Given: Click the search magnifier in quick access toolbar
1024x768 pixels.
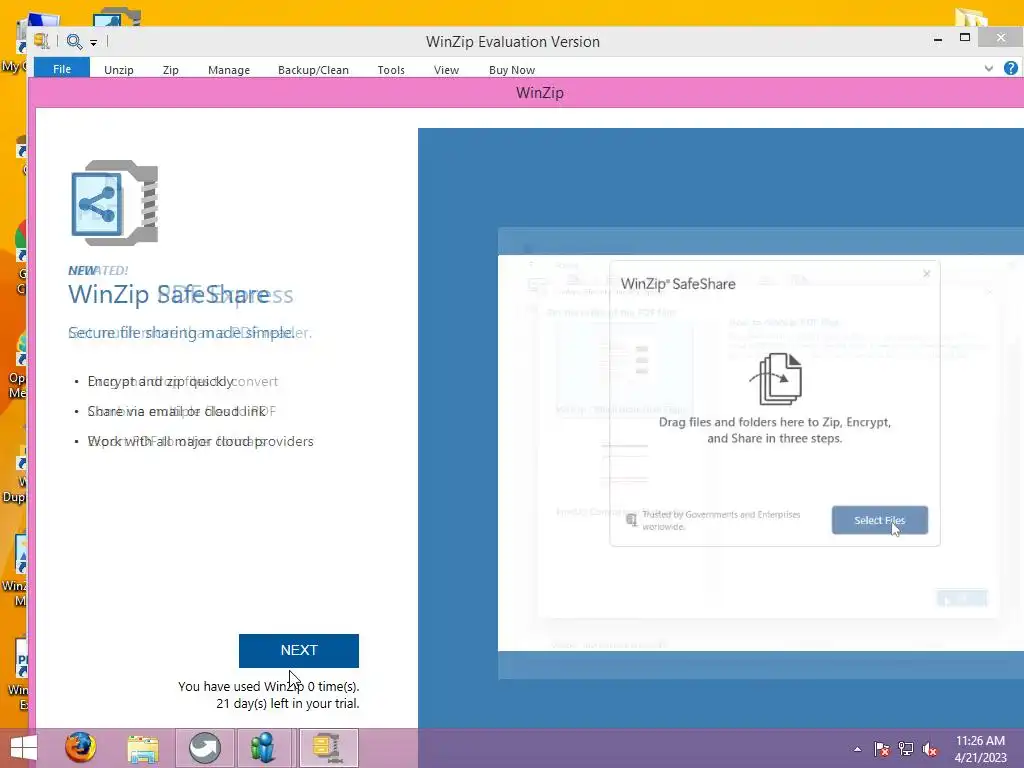Looking at the screenshot, I should click(74, 42).
